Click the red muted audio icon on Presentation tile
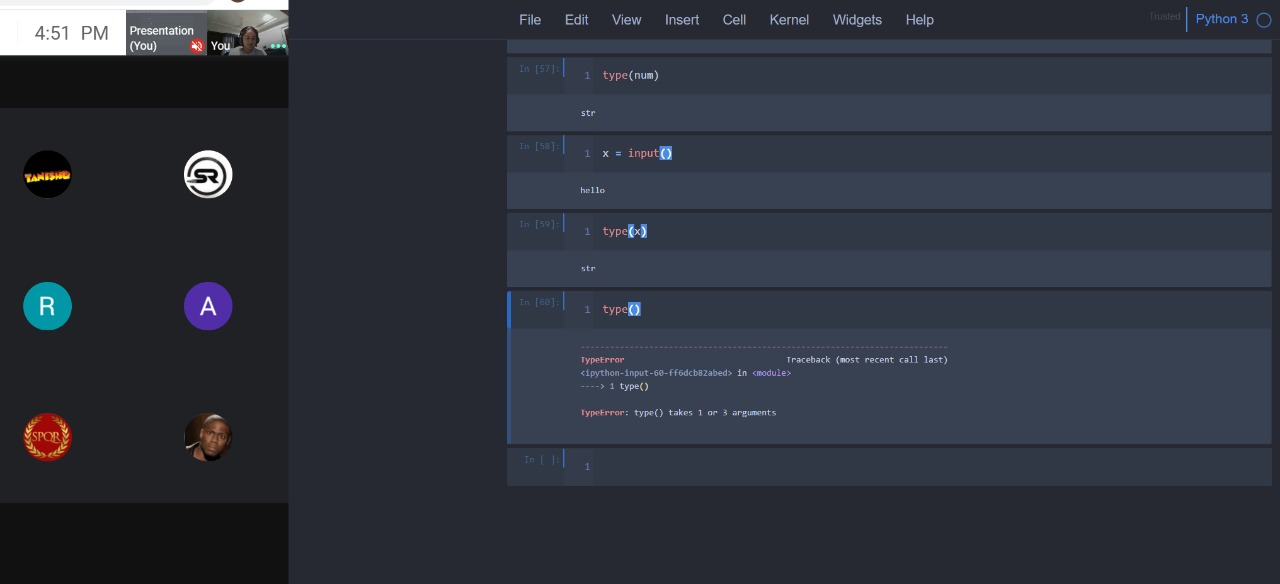This screenshot has height=584, width=1280. tap(196, 46)
